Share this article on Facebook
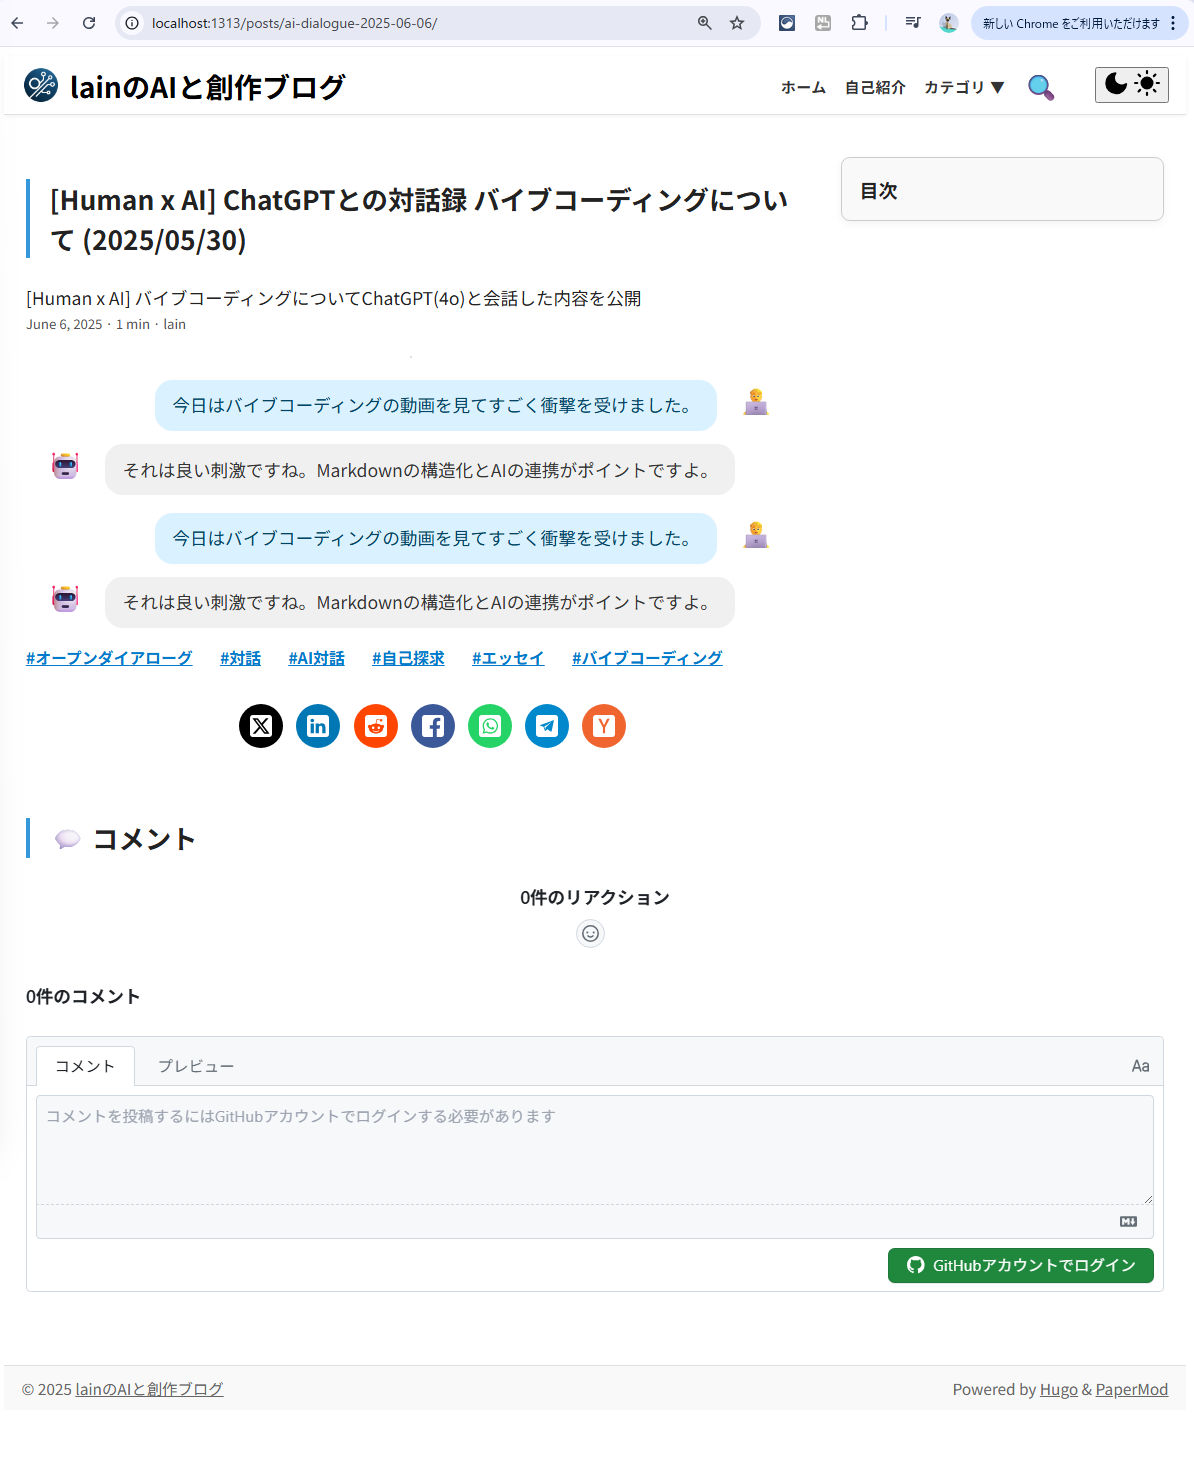The width and height of the screenshot is (1194, 1468). pos(433,726)
